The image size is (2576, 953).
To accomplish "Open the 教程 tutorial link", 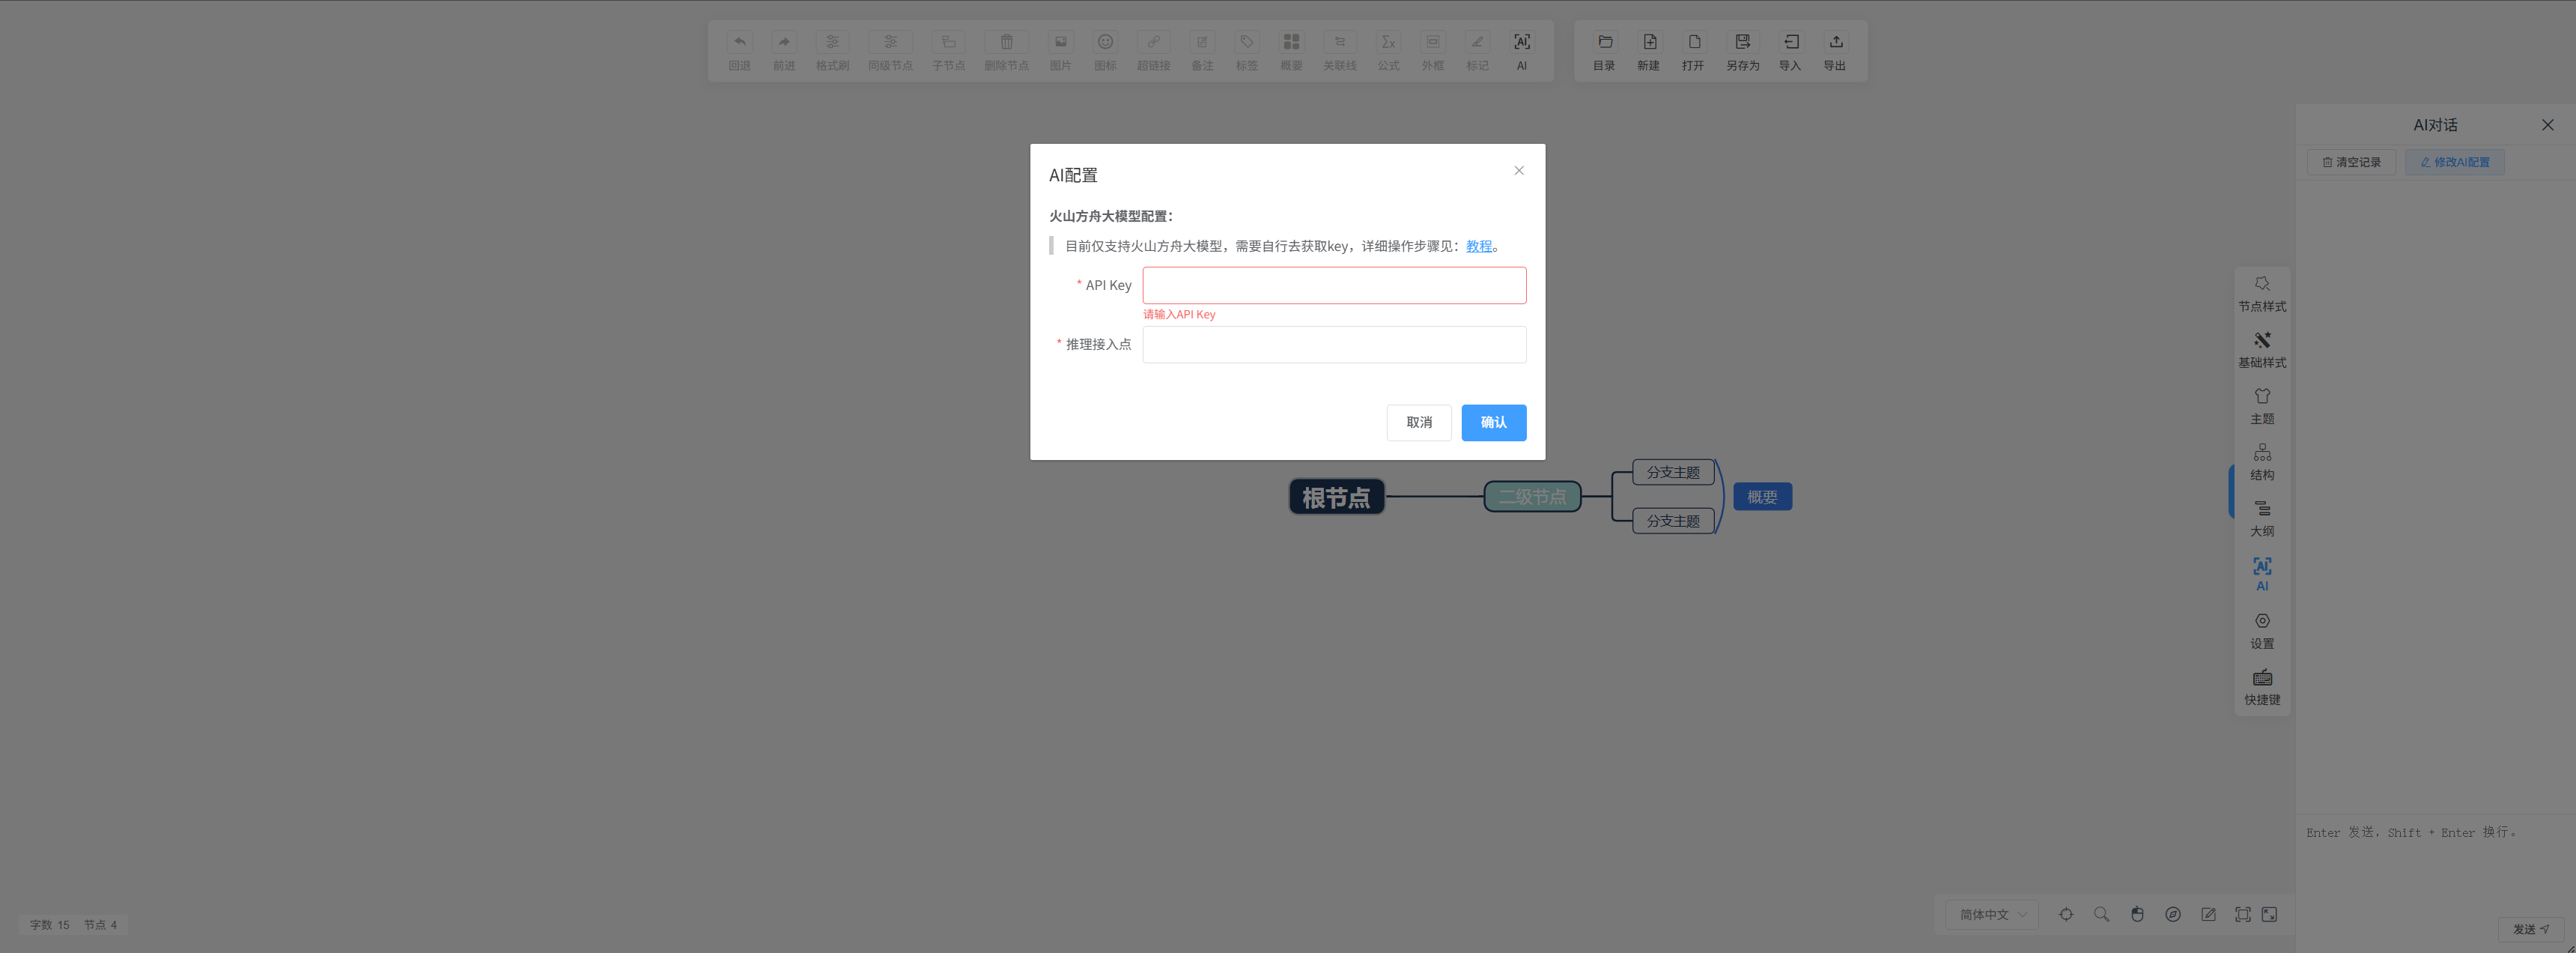I will [x=1478, y=246].
